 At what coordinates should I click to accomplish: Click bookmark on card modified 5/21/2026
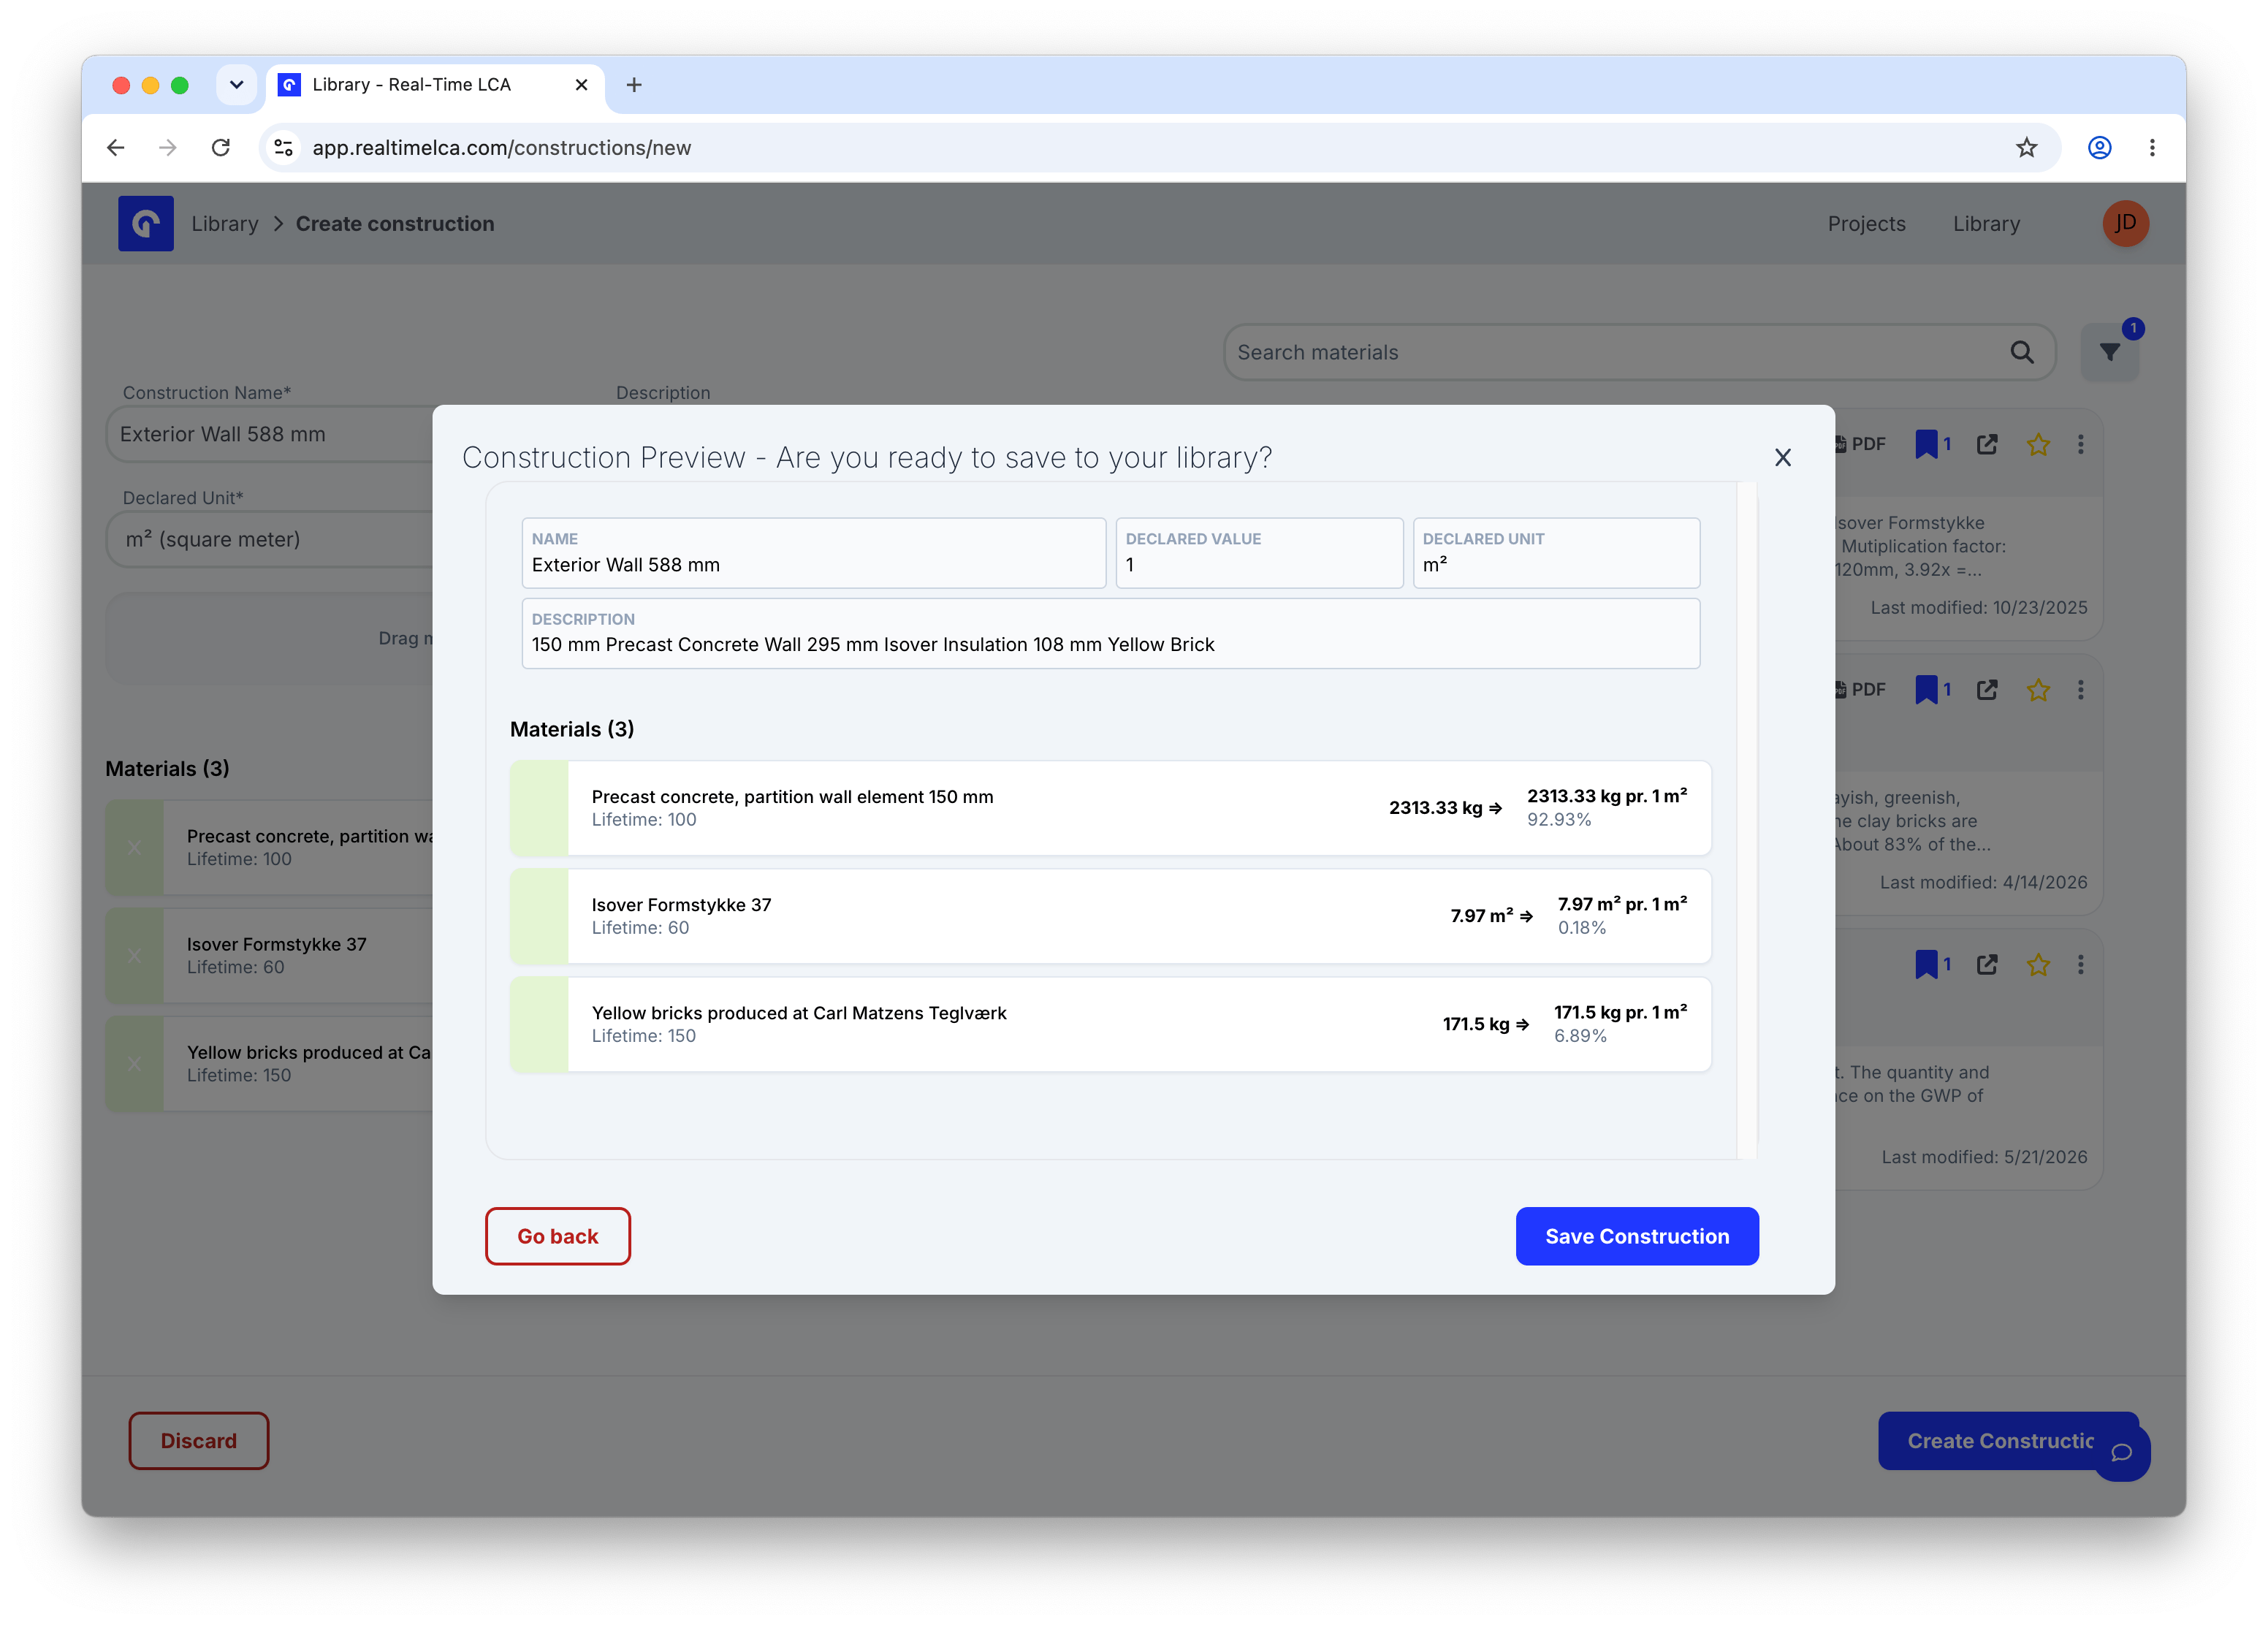(1926, 965)
